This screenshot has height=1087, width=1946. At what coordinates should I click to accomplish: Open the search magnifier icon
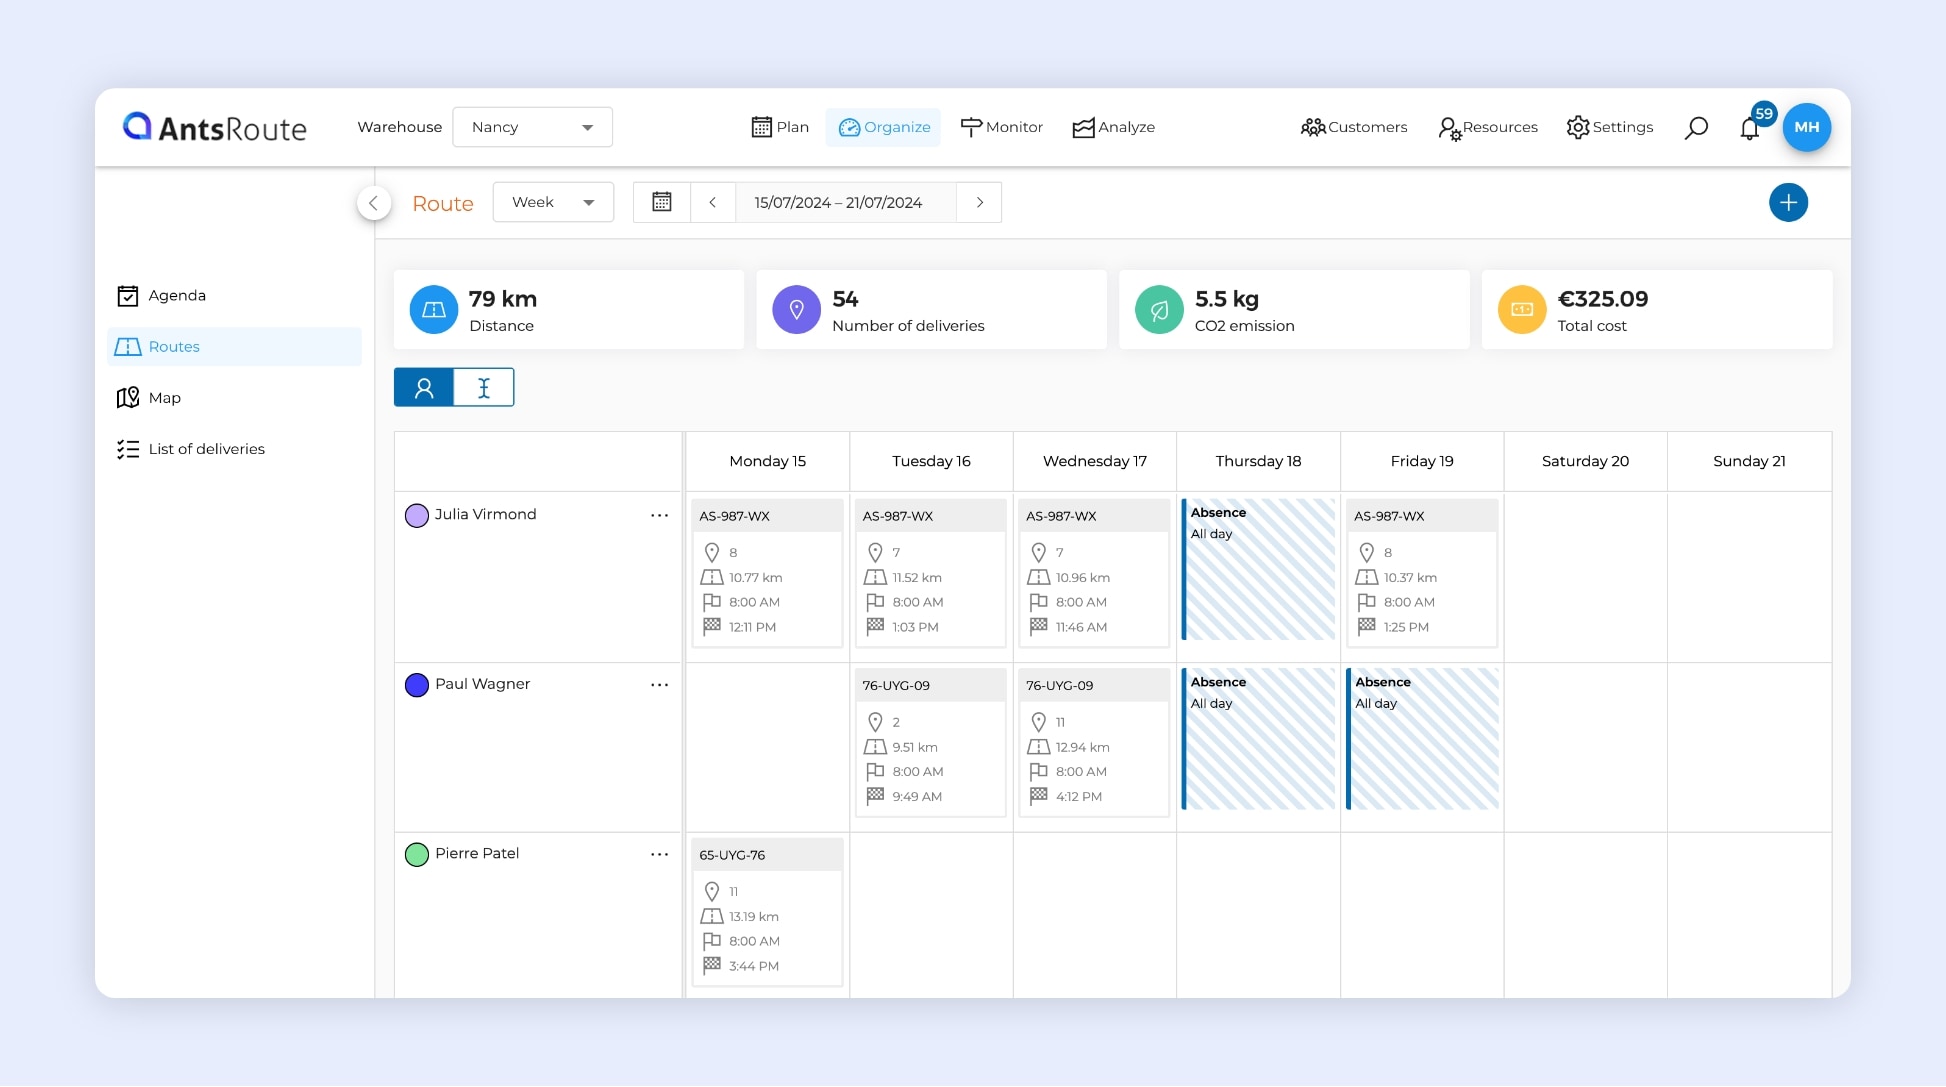coord(1696,128)
